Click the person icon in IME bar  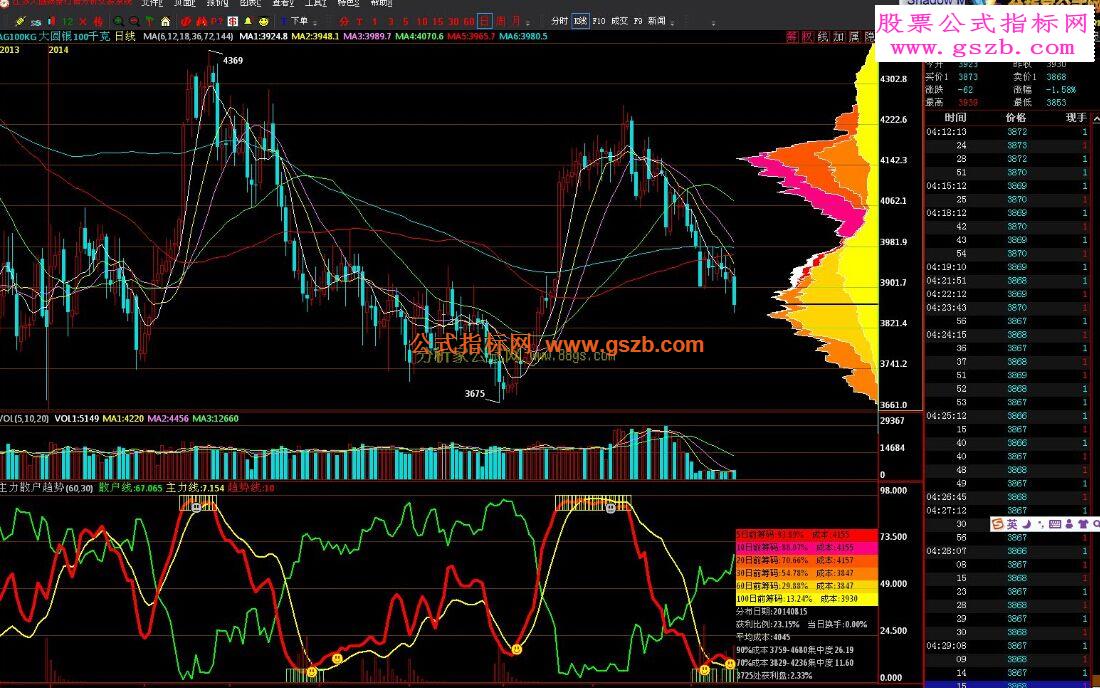pyautogui.click(x=1069, y=524)
